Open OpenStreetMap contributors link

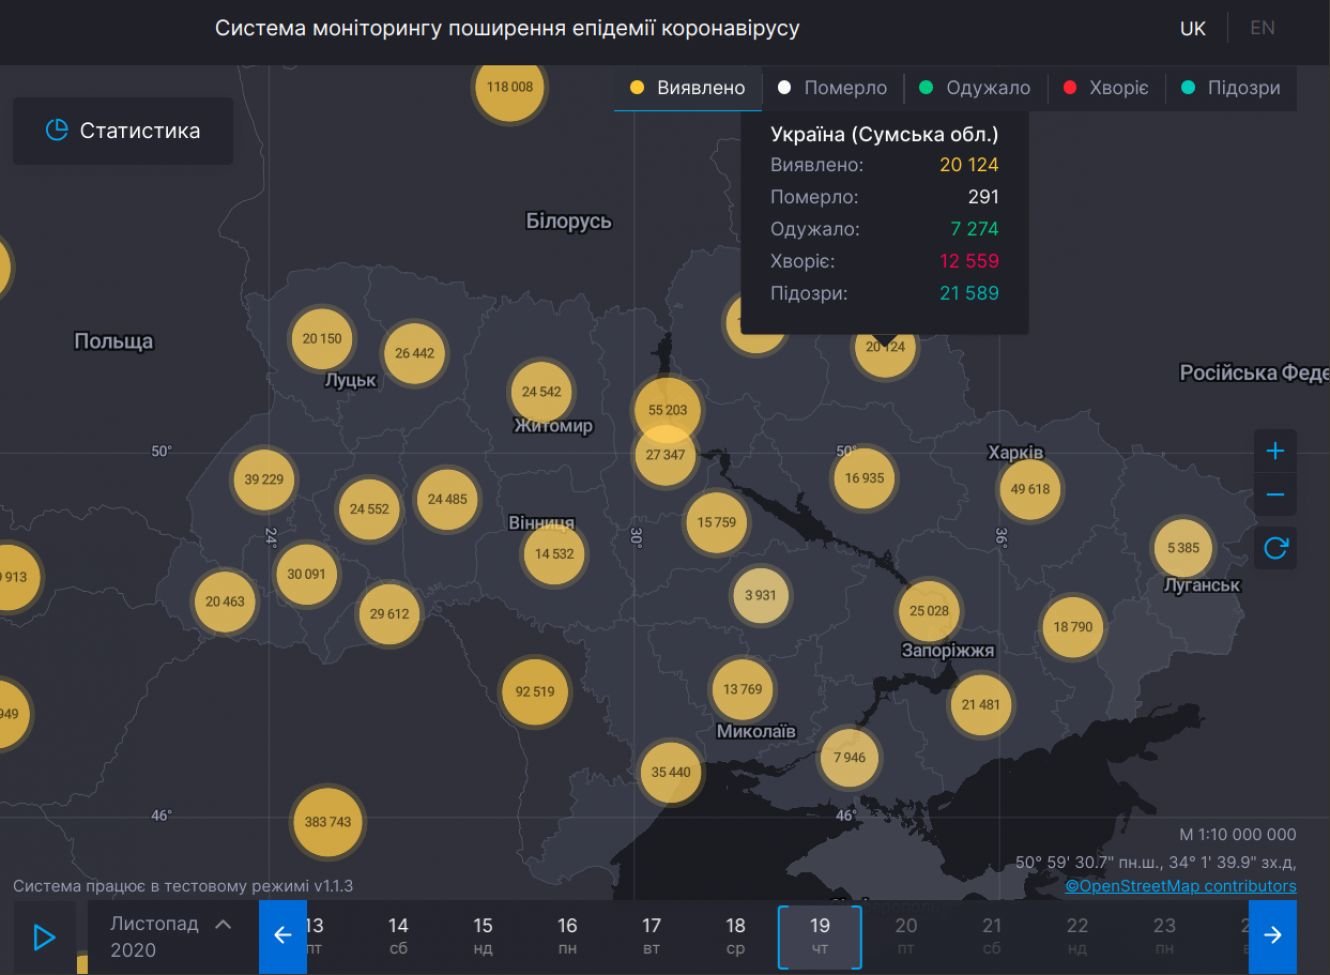(1180, 886)
